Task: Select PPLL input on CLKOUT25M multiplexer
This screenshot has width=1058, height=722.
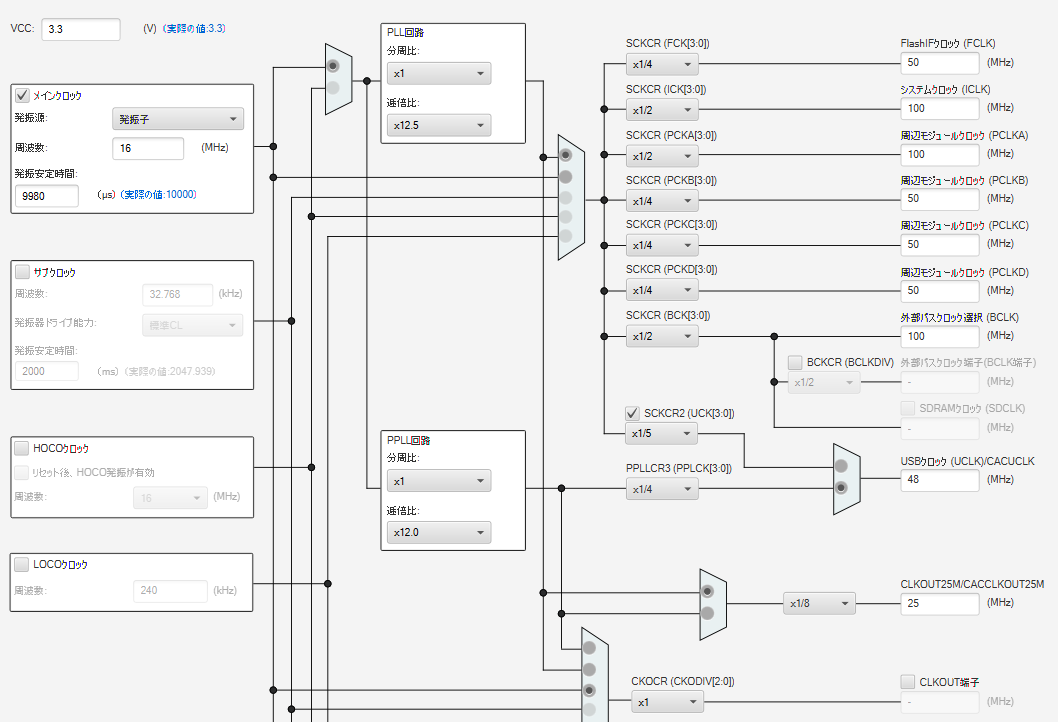Action: point(707,613)
